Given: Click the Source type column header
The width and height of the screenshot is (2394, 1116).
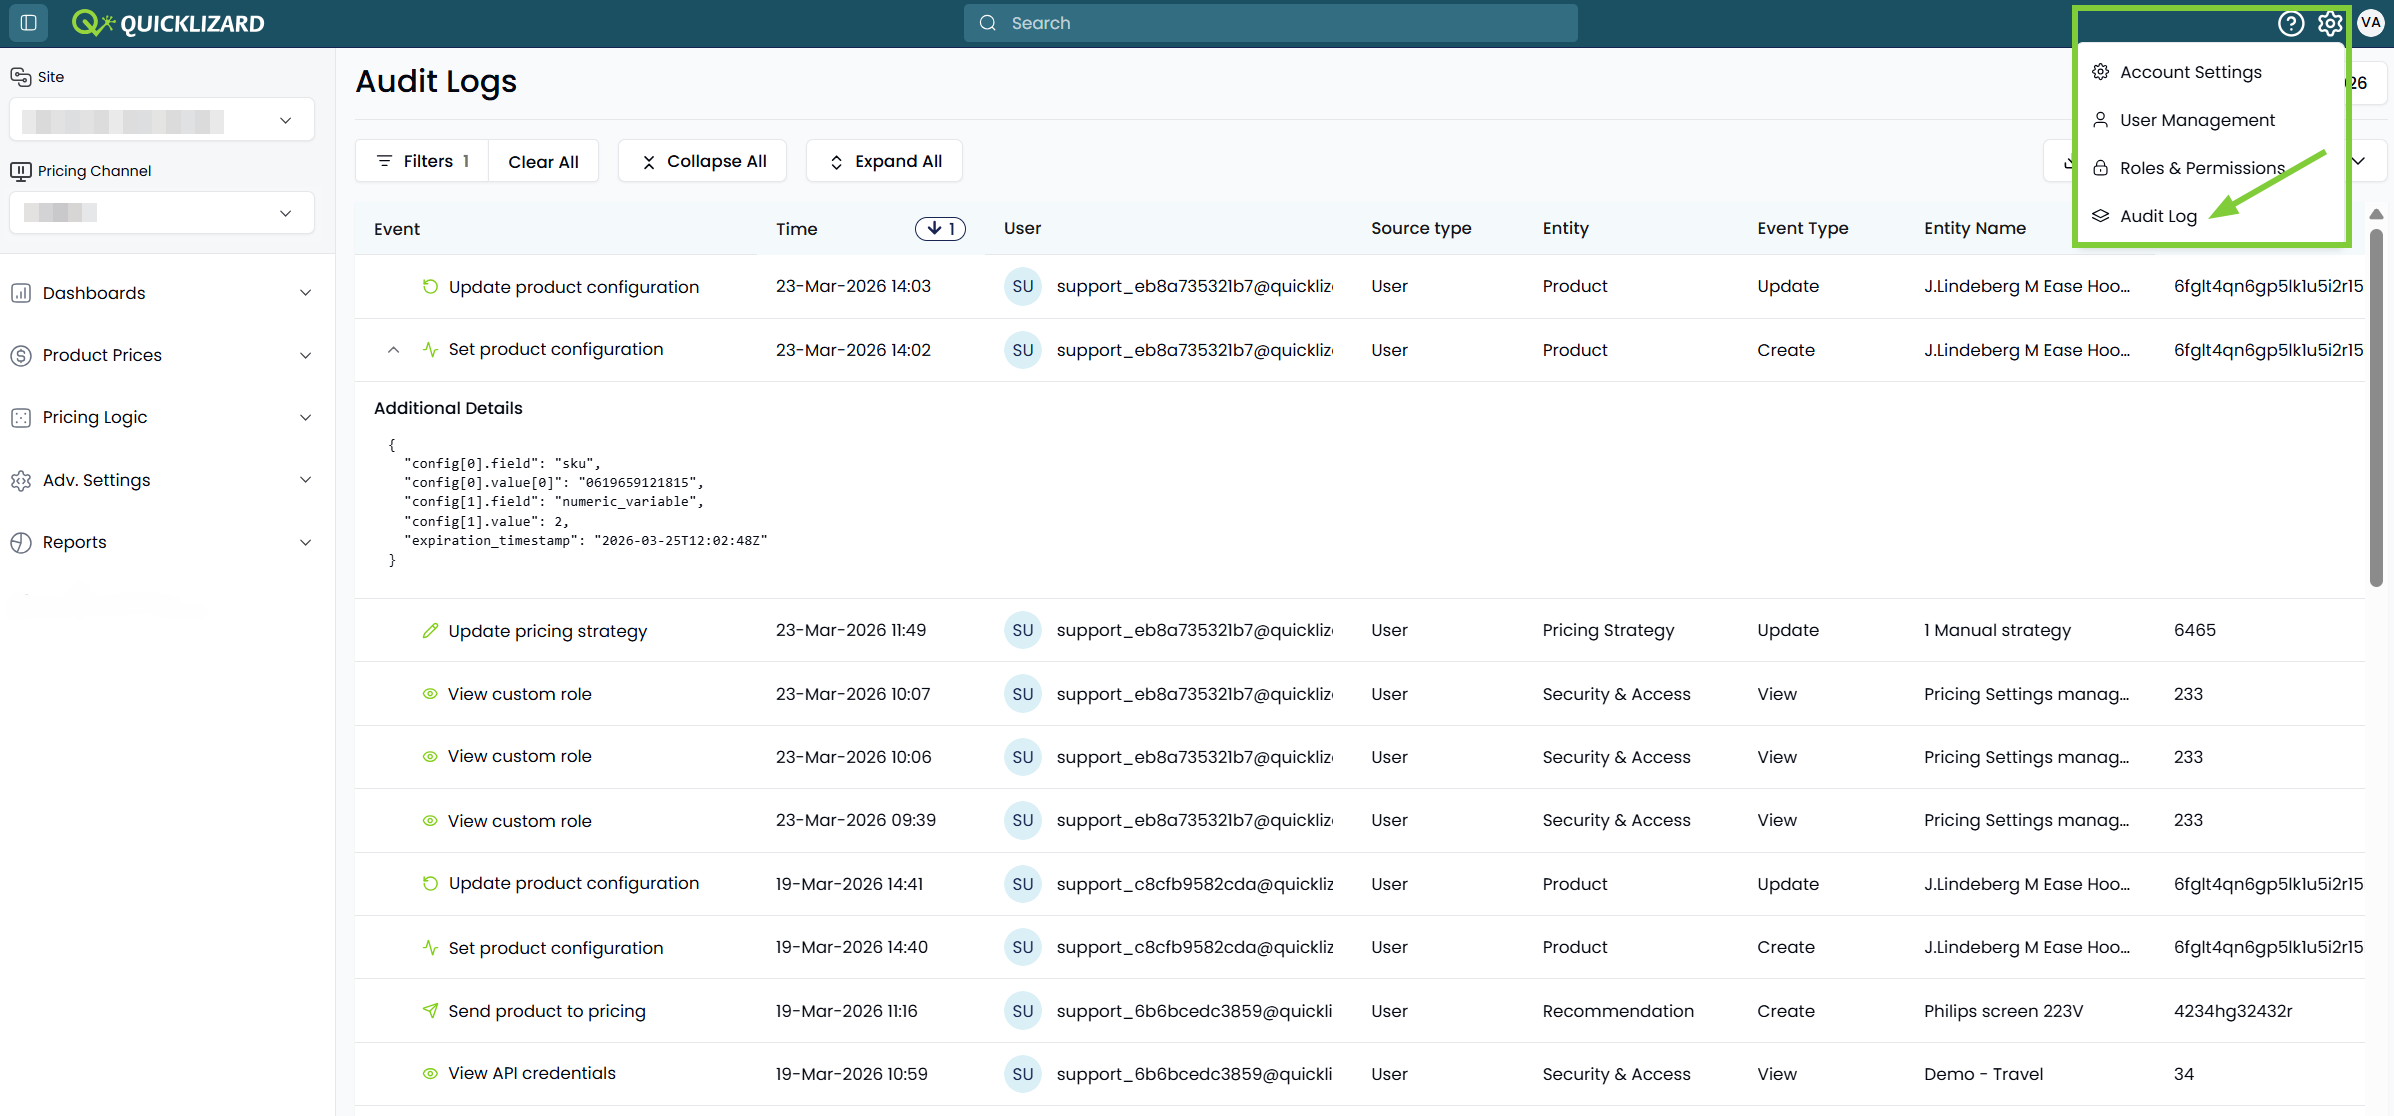Looking at the screenshot, I should (1421, 229).
